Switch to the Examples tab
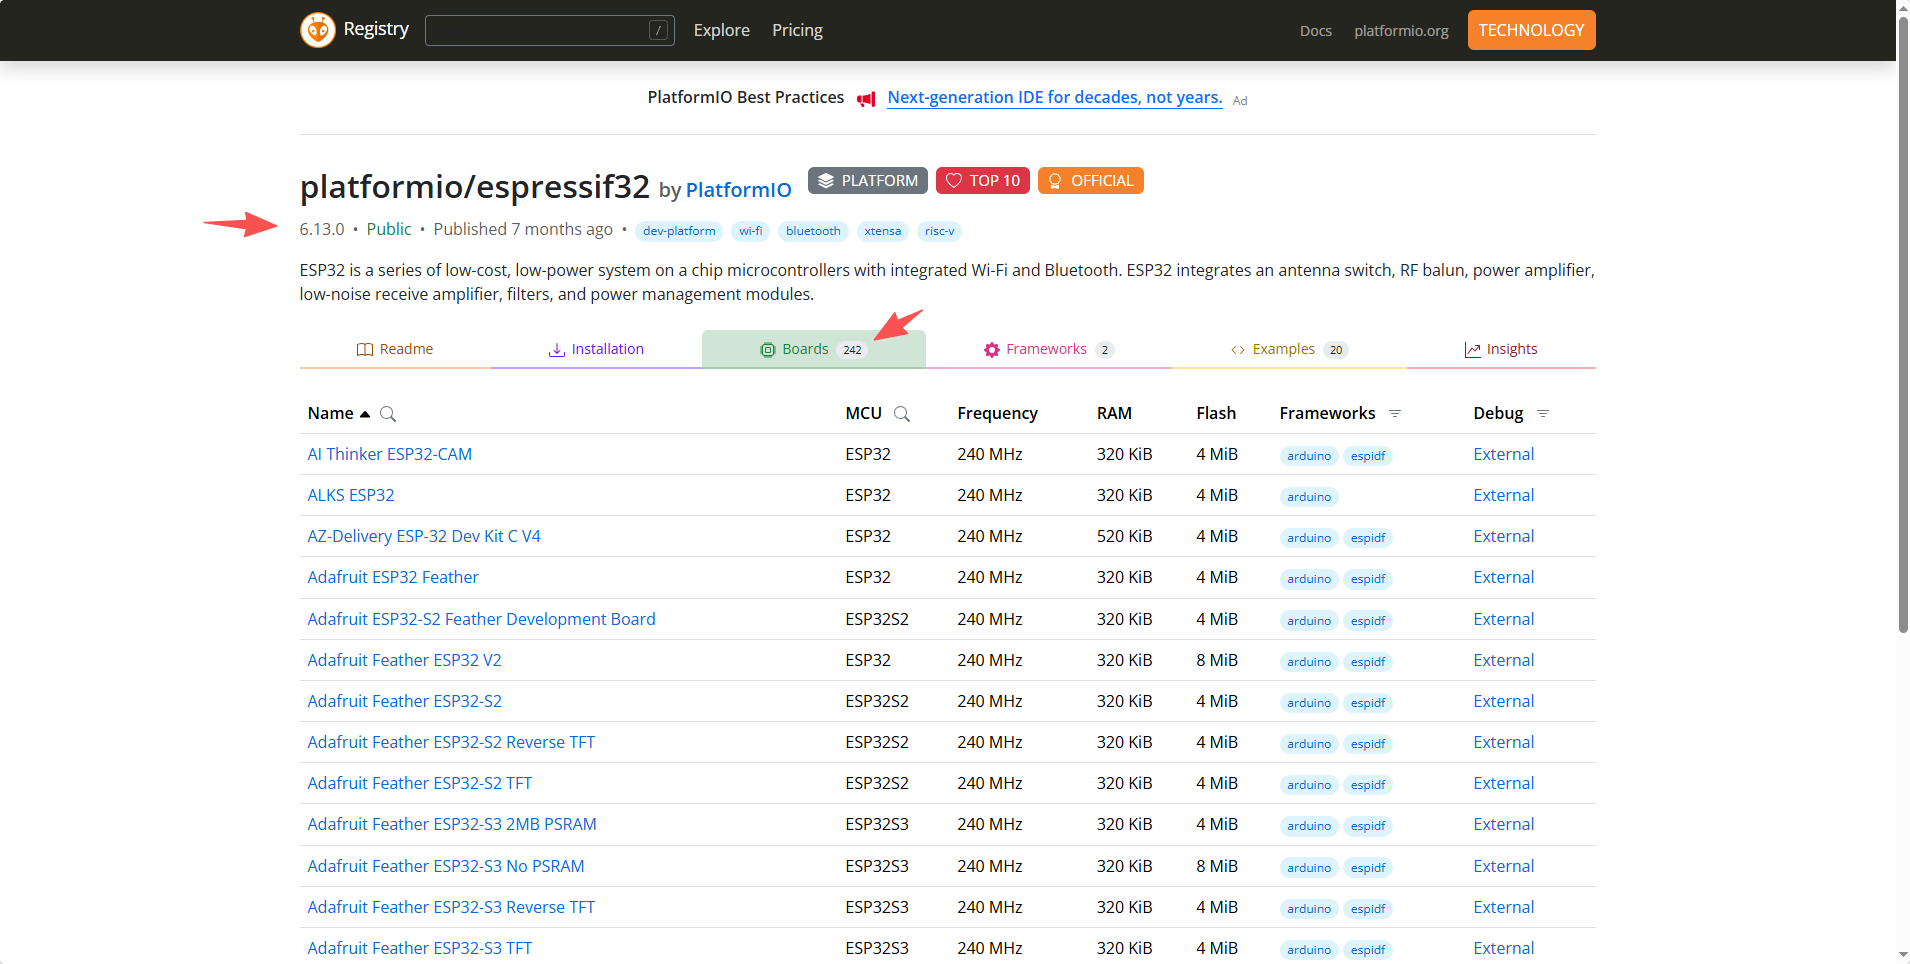Viewport: 1910px width, 964px height. [1289, 349]
